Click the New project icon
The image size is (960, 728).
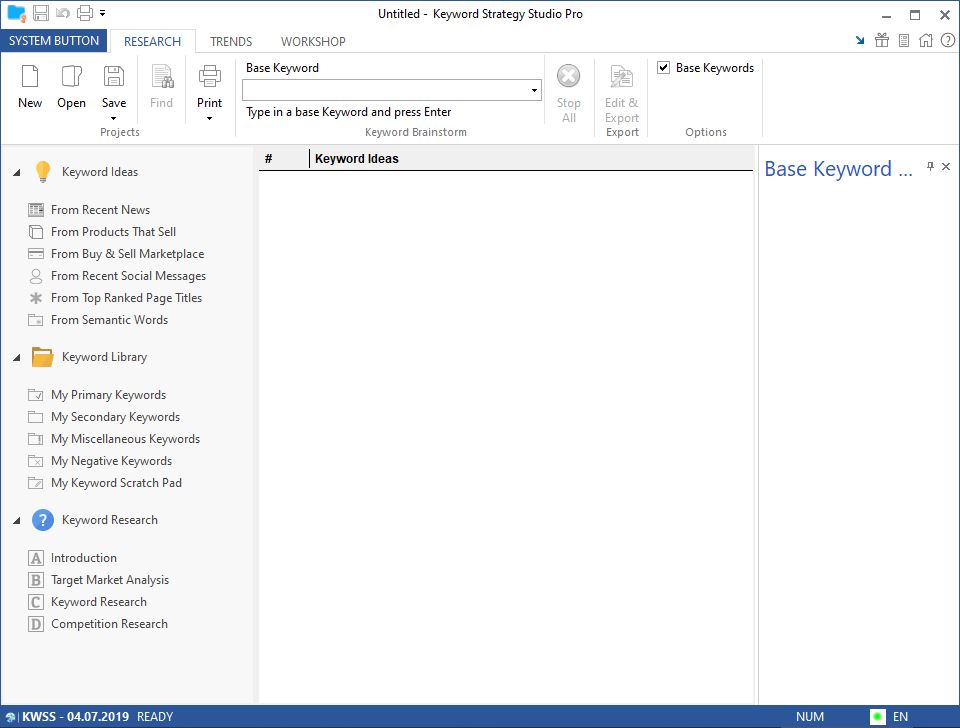pyautogui.click(x=30, y=77)
